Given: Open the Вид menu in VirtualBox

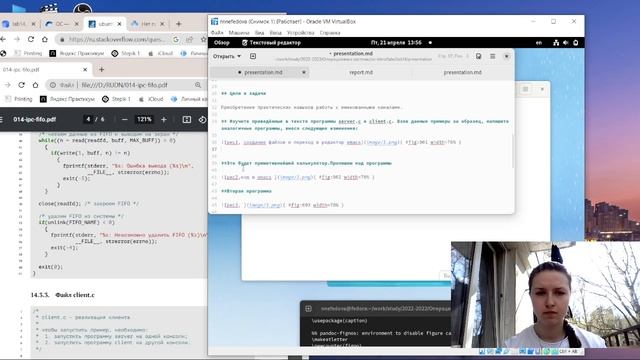Looking at the screenshot, I should pyautogui.click(x=260, y=33).
